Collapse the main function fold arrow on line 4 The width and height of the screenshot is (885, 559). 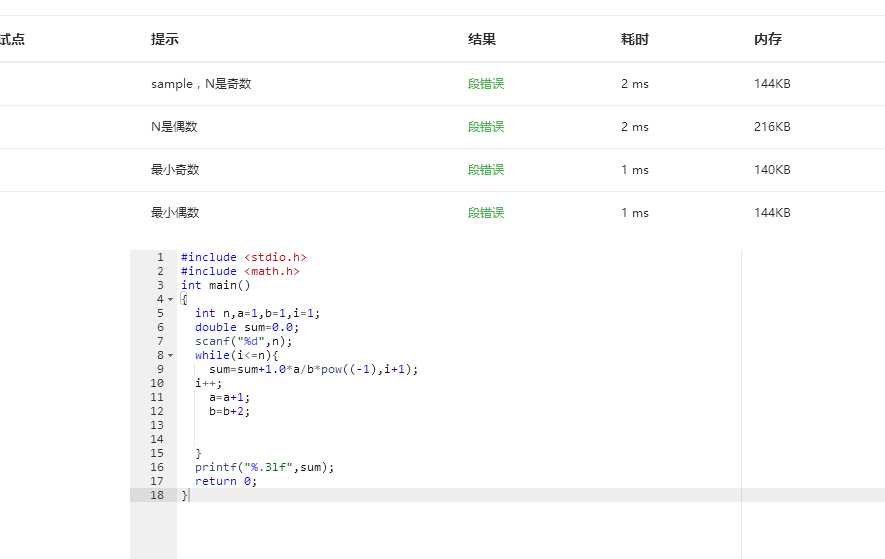coord(170,299)
